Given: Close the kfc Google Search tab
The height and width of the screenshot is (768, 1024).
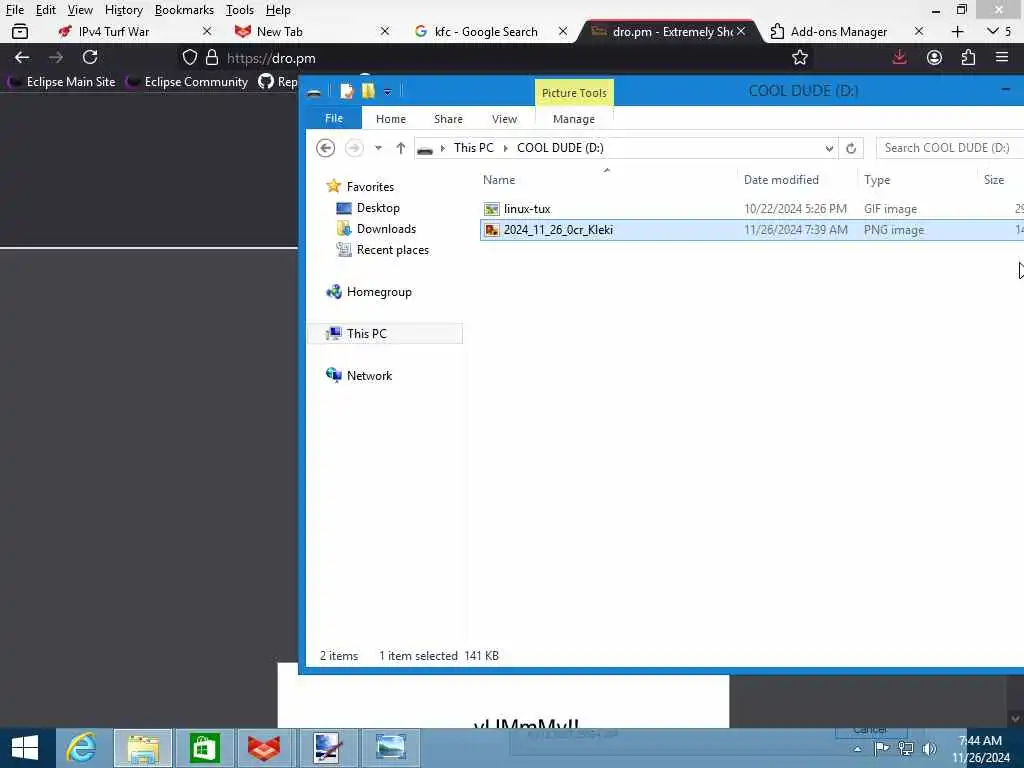Looking at the screenshot, I should click(563, 31).
